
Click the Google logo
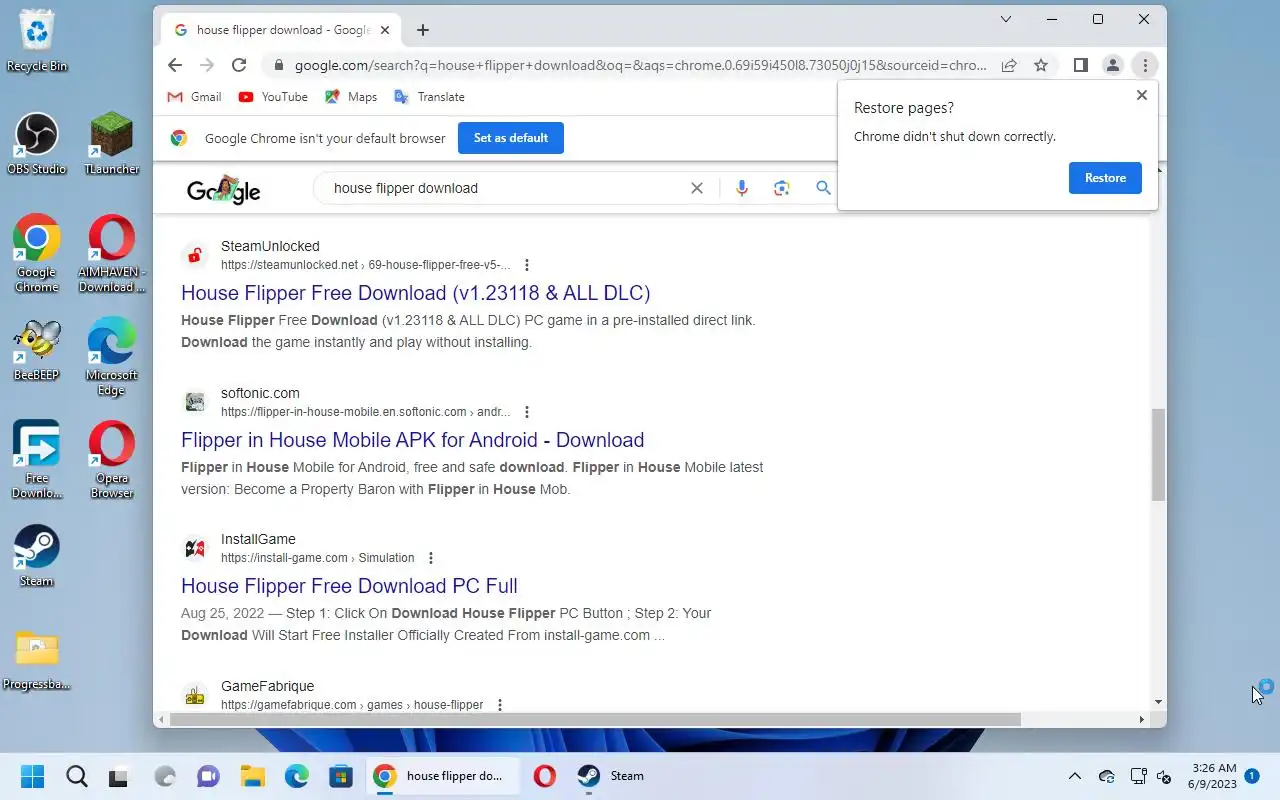pos(224,189)
